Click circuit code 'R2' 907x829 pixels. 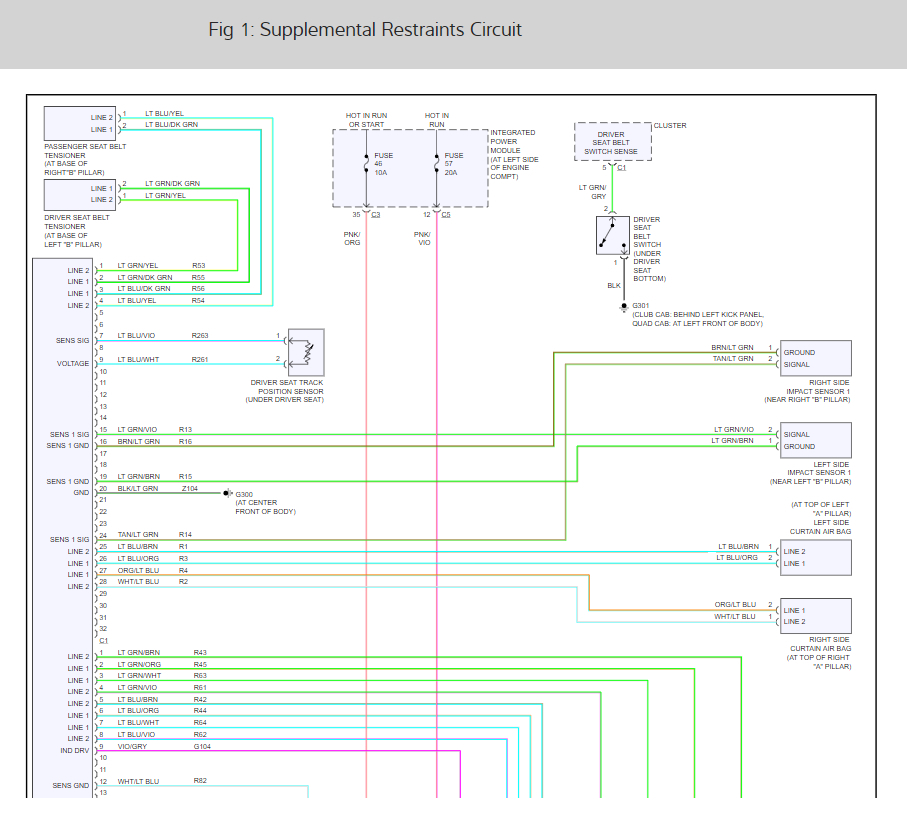(x=183, y=581)
